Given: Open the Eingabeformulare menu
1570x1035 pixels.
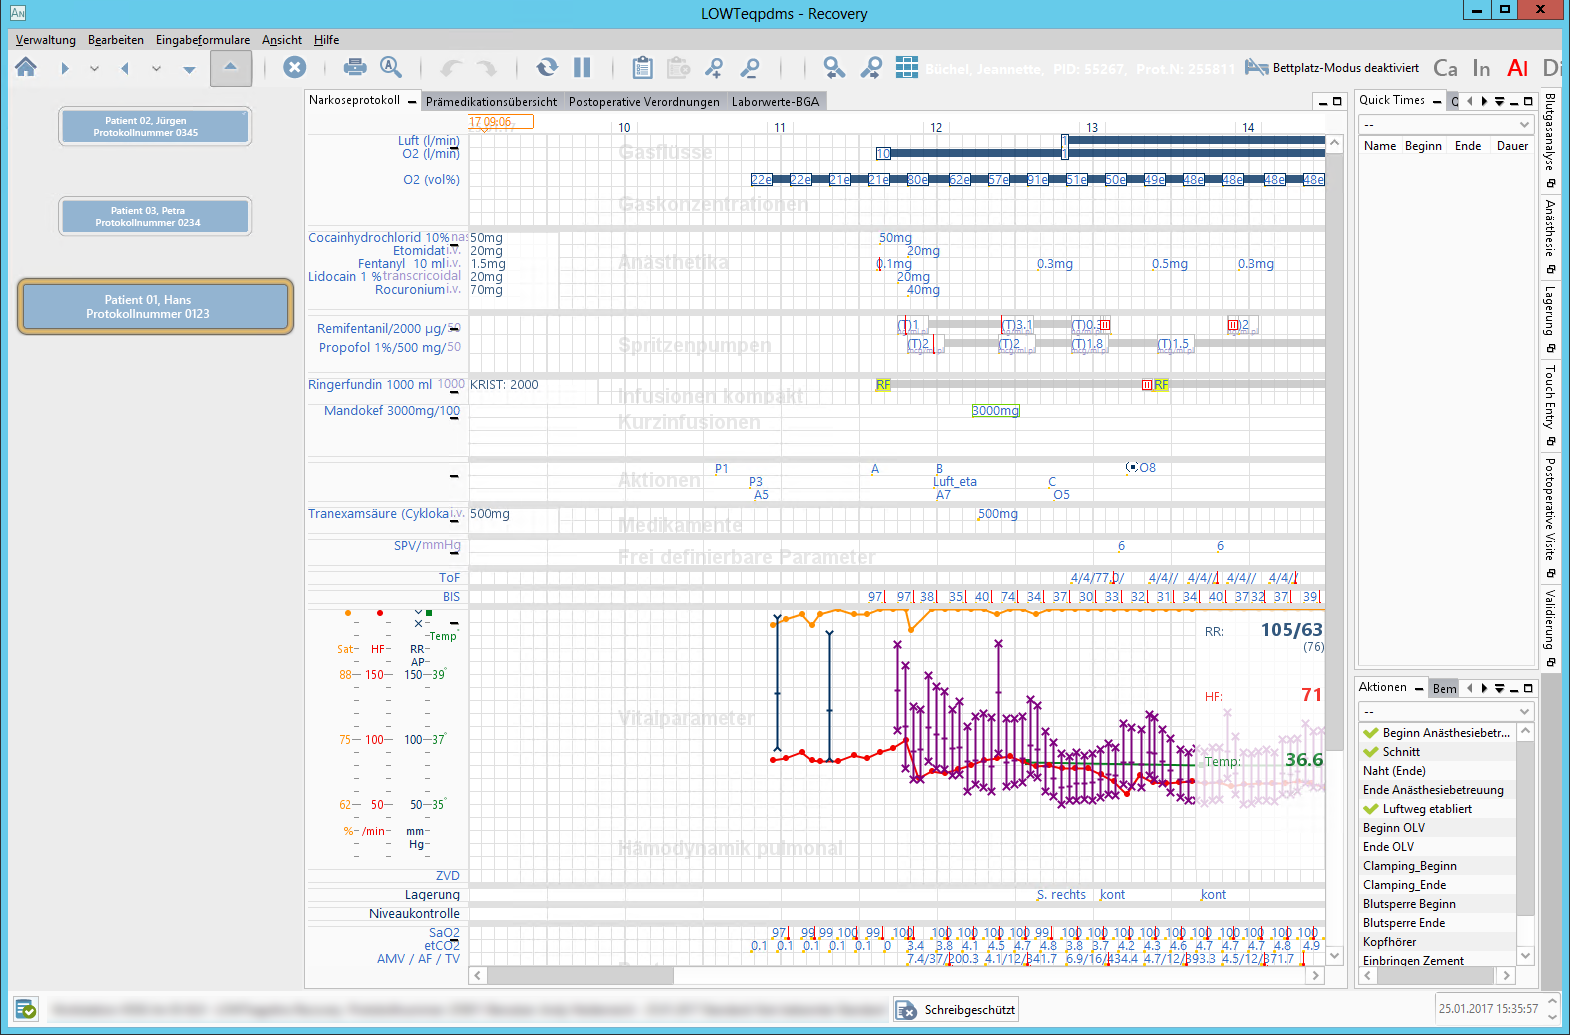Looking at the screenshot, I should pos(203,40).
